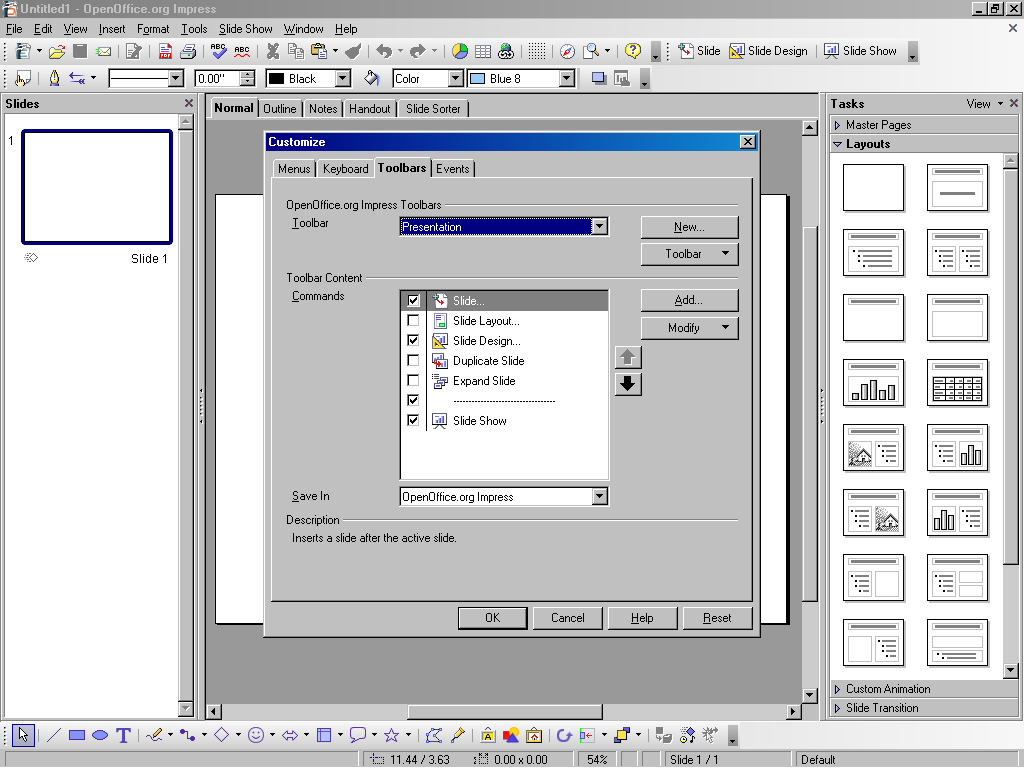Viewport: 1024px width, 768px height.
Task: Open the Blue 8 fill color selector
Action: (x=522, y=78)
